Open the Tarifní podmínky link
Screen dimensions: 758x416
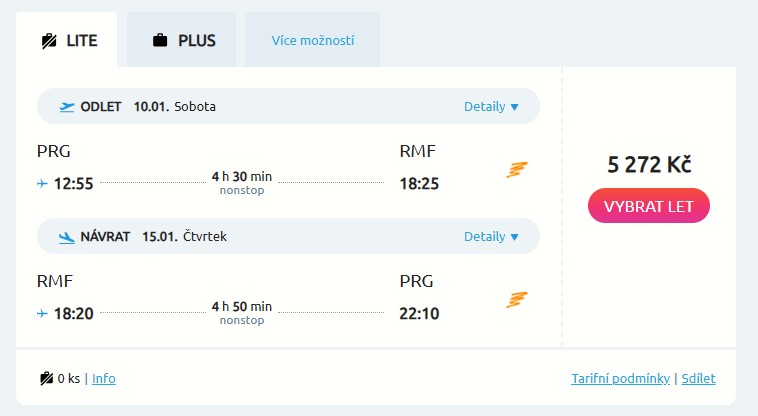[x=621, y=379]
